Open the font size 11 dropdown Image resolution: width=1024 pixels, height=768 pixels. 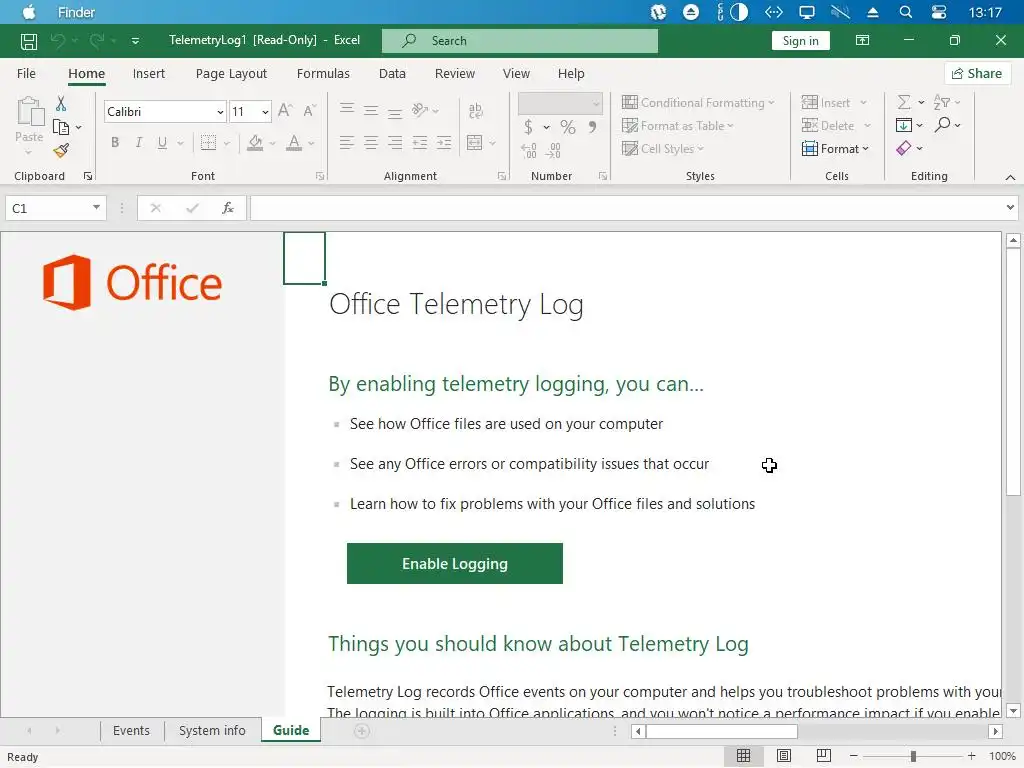[x=265, y=112]
